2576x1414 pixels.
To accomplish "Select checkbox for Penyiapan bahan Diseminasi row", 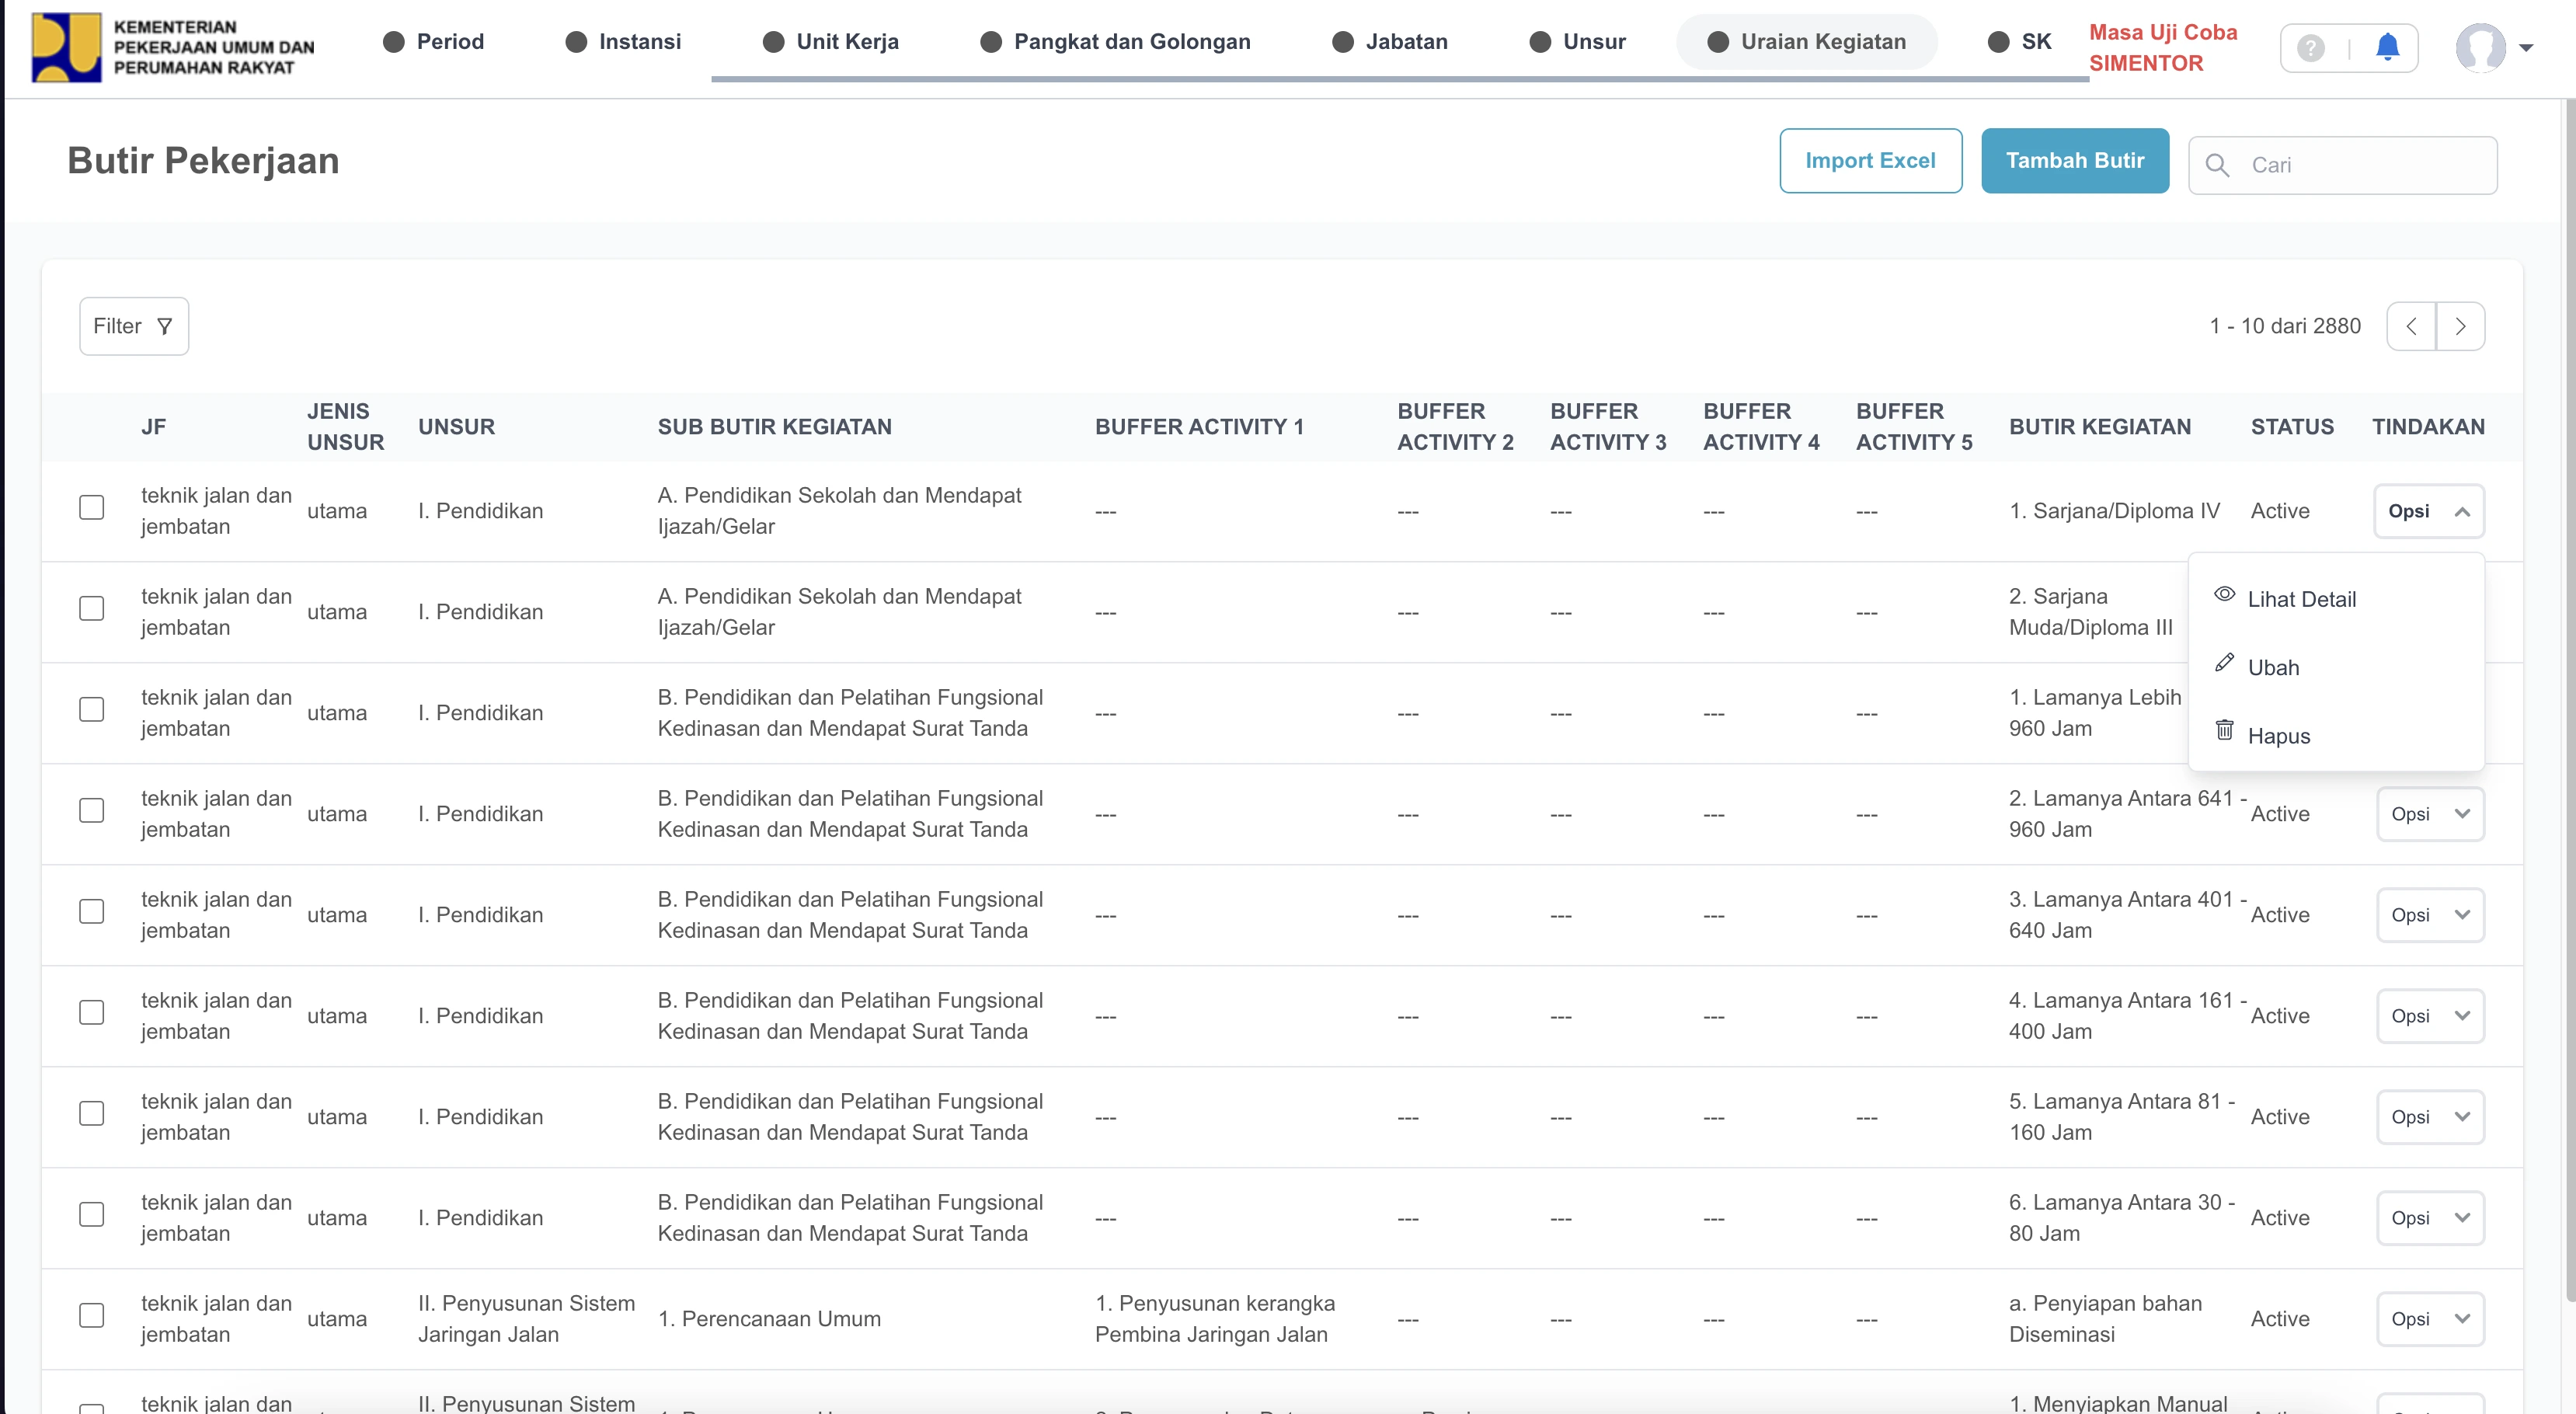I will point(92,1315).
